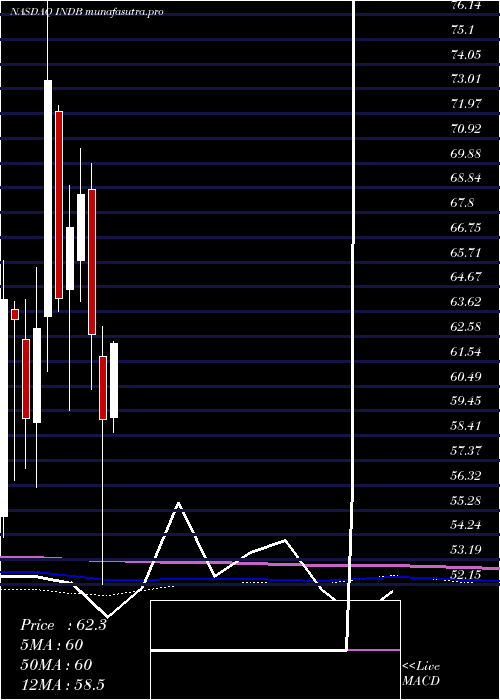Click the 50MA : 60 readout
Screen dimensions: 500x700
coord(56,665)
